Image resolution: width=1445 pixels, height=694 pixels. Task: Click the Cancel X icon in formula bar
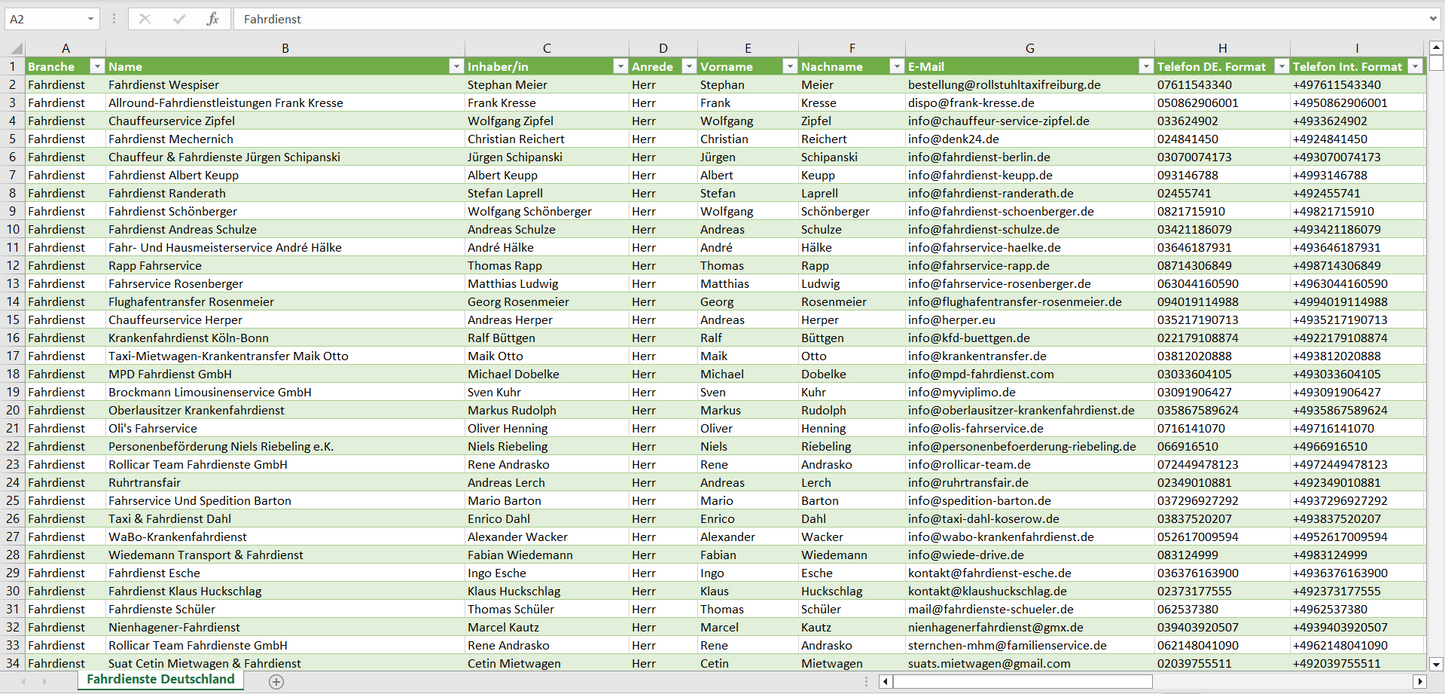(145, 19)
